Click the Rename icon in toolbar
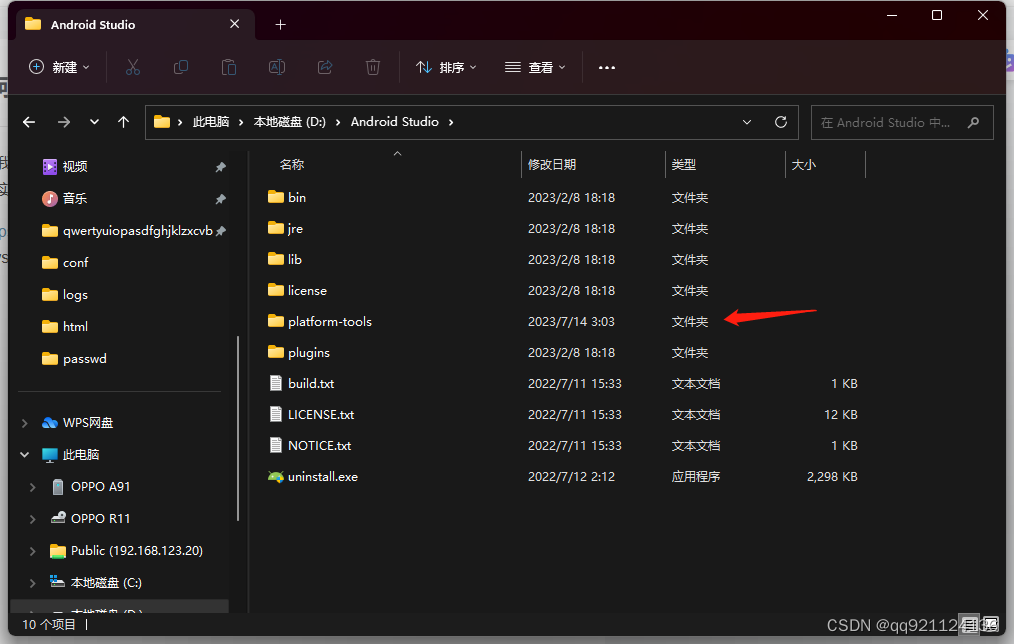The width and height of the screenshot is (1014, 644). pyautogui.click(x=277, y=67)
